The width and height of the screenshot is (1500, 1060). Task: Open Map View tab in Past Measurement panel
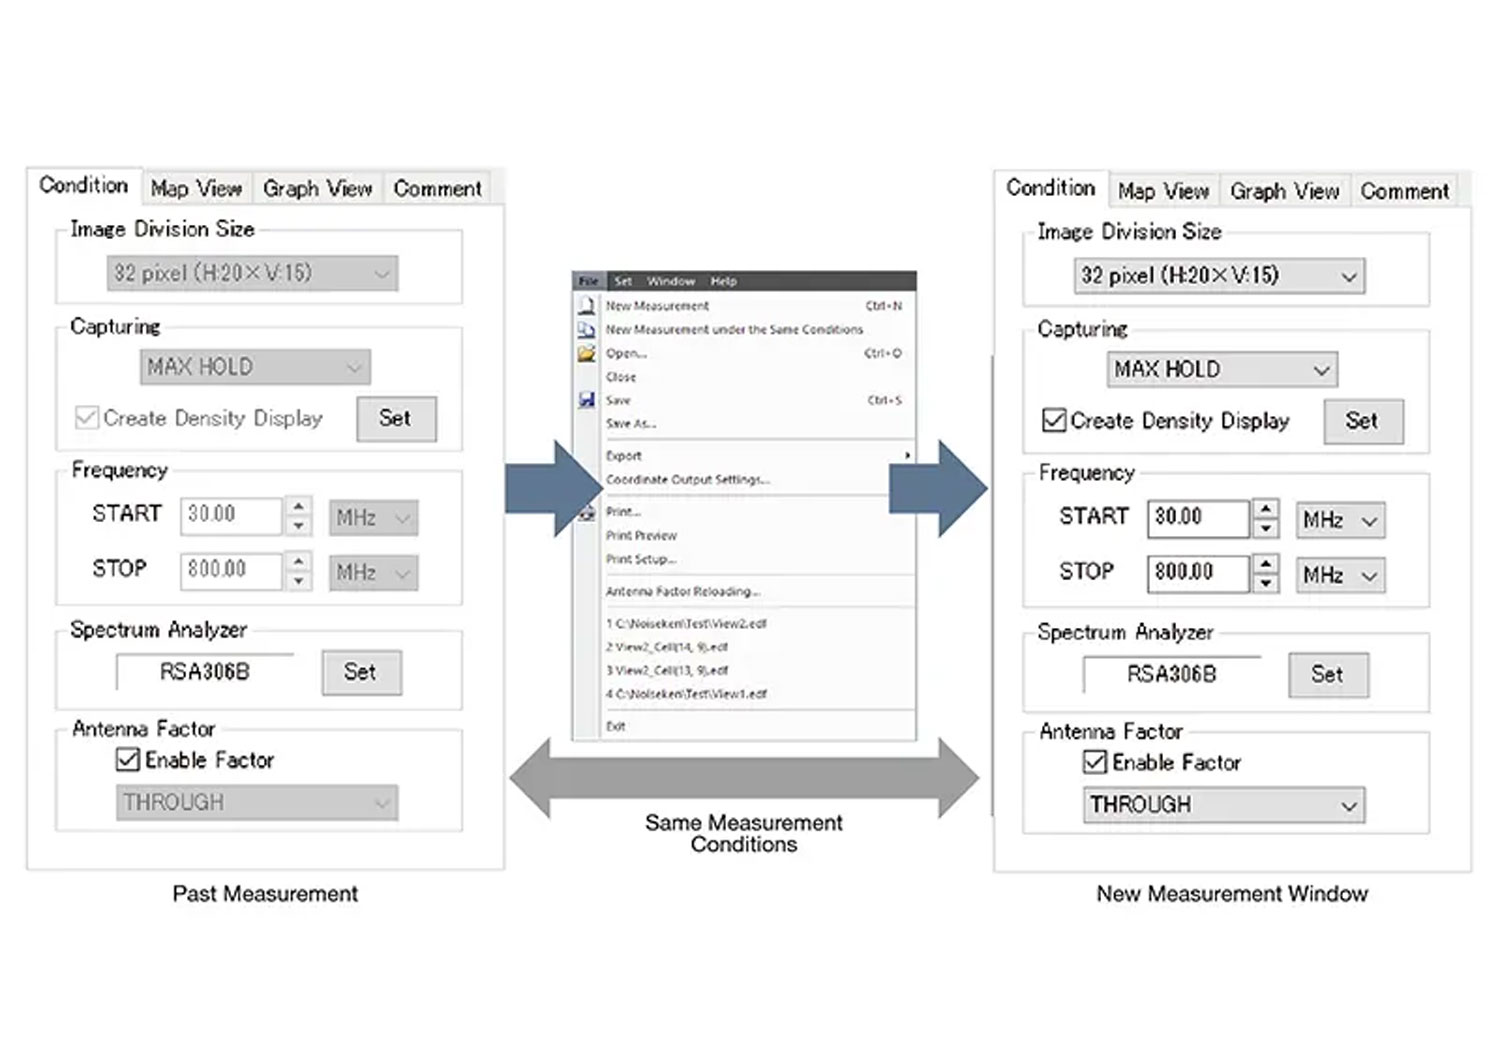pos(196,189)
